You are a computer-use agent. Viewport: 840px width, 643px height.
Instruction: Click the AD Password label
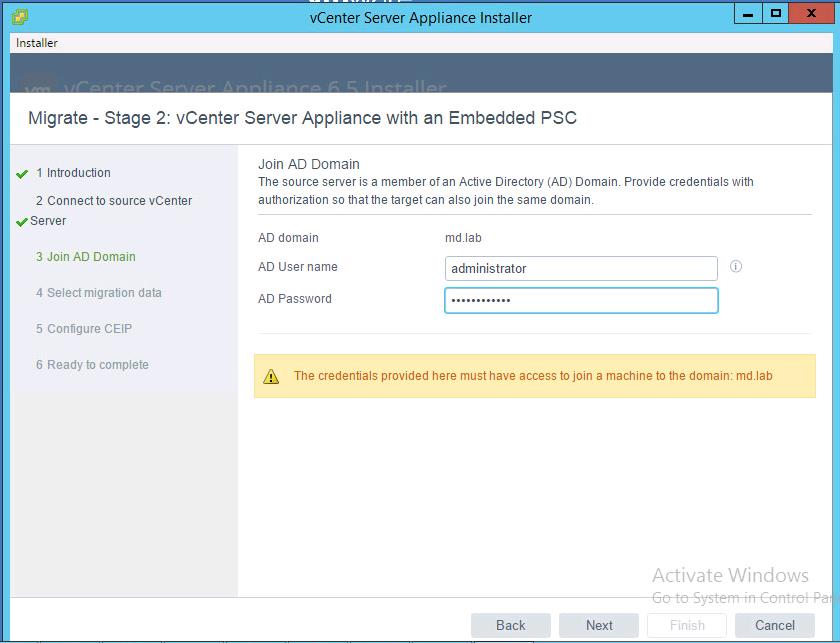tap(295, 298)
